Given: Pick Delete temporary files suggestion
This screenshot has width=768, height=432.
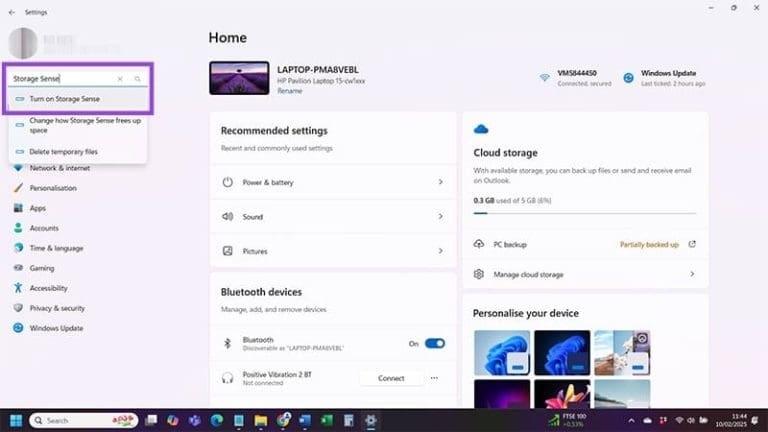Looking at the screenshot, I should 78,152.
